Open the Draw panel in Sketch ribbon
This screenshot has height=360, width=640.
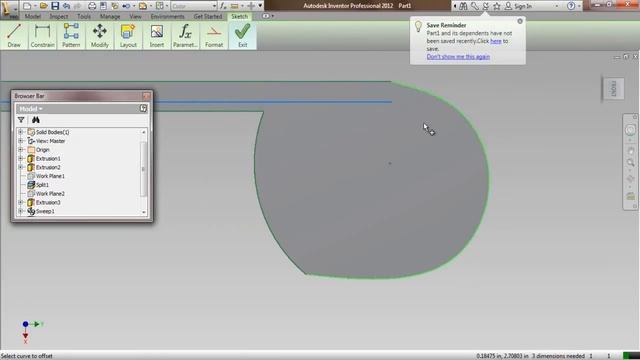(x=14, y=36)
